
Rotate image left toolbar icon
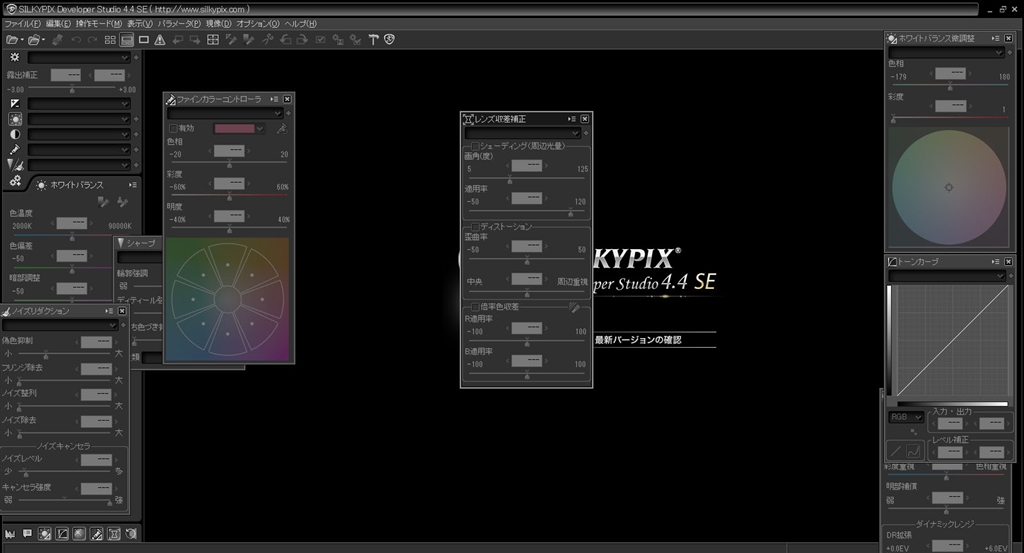tap(285, 40)
